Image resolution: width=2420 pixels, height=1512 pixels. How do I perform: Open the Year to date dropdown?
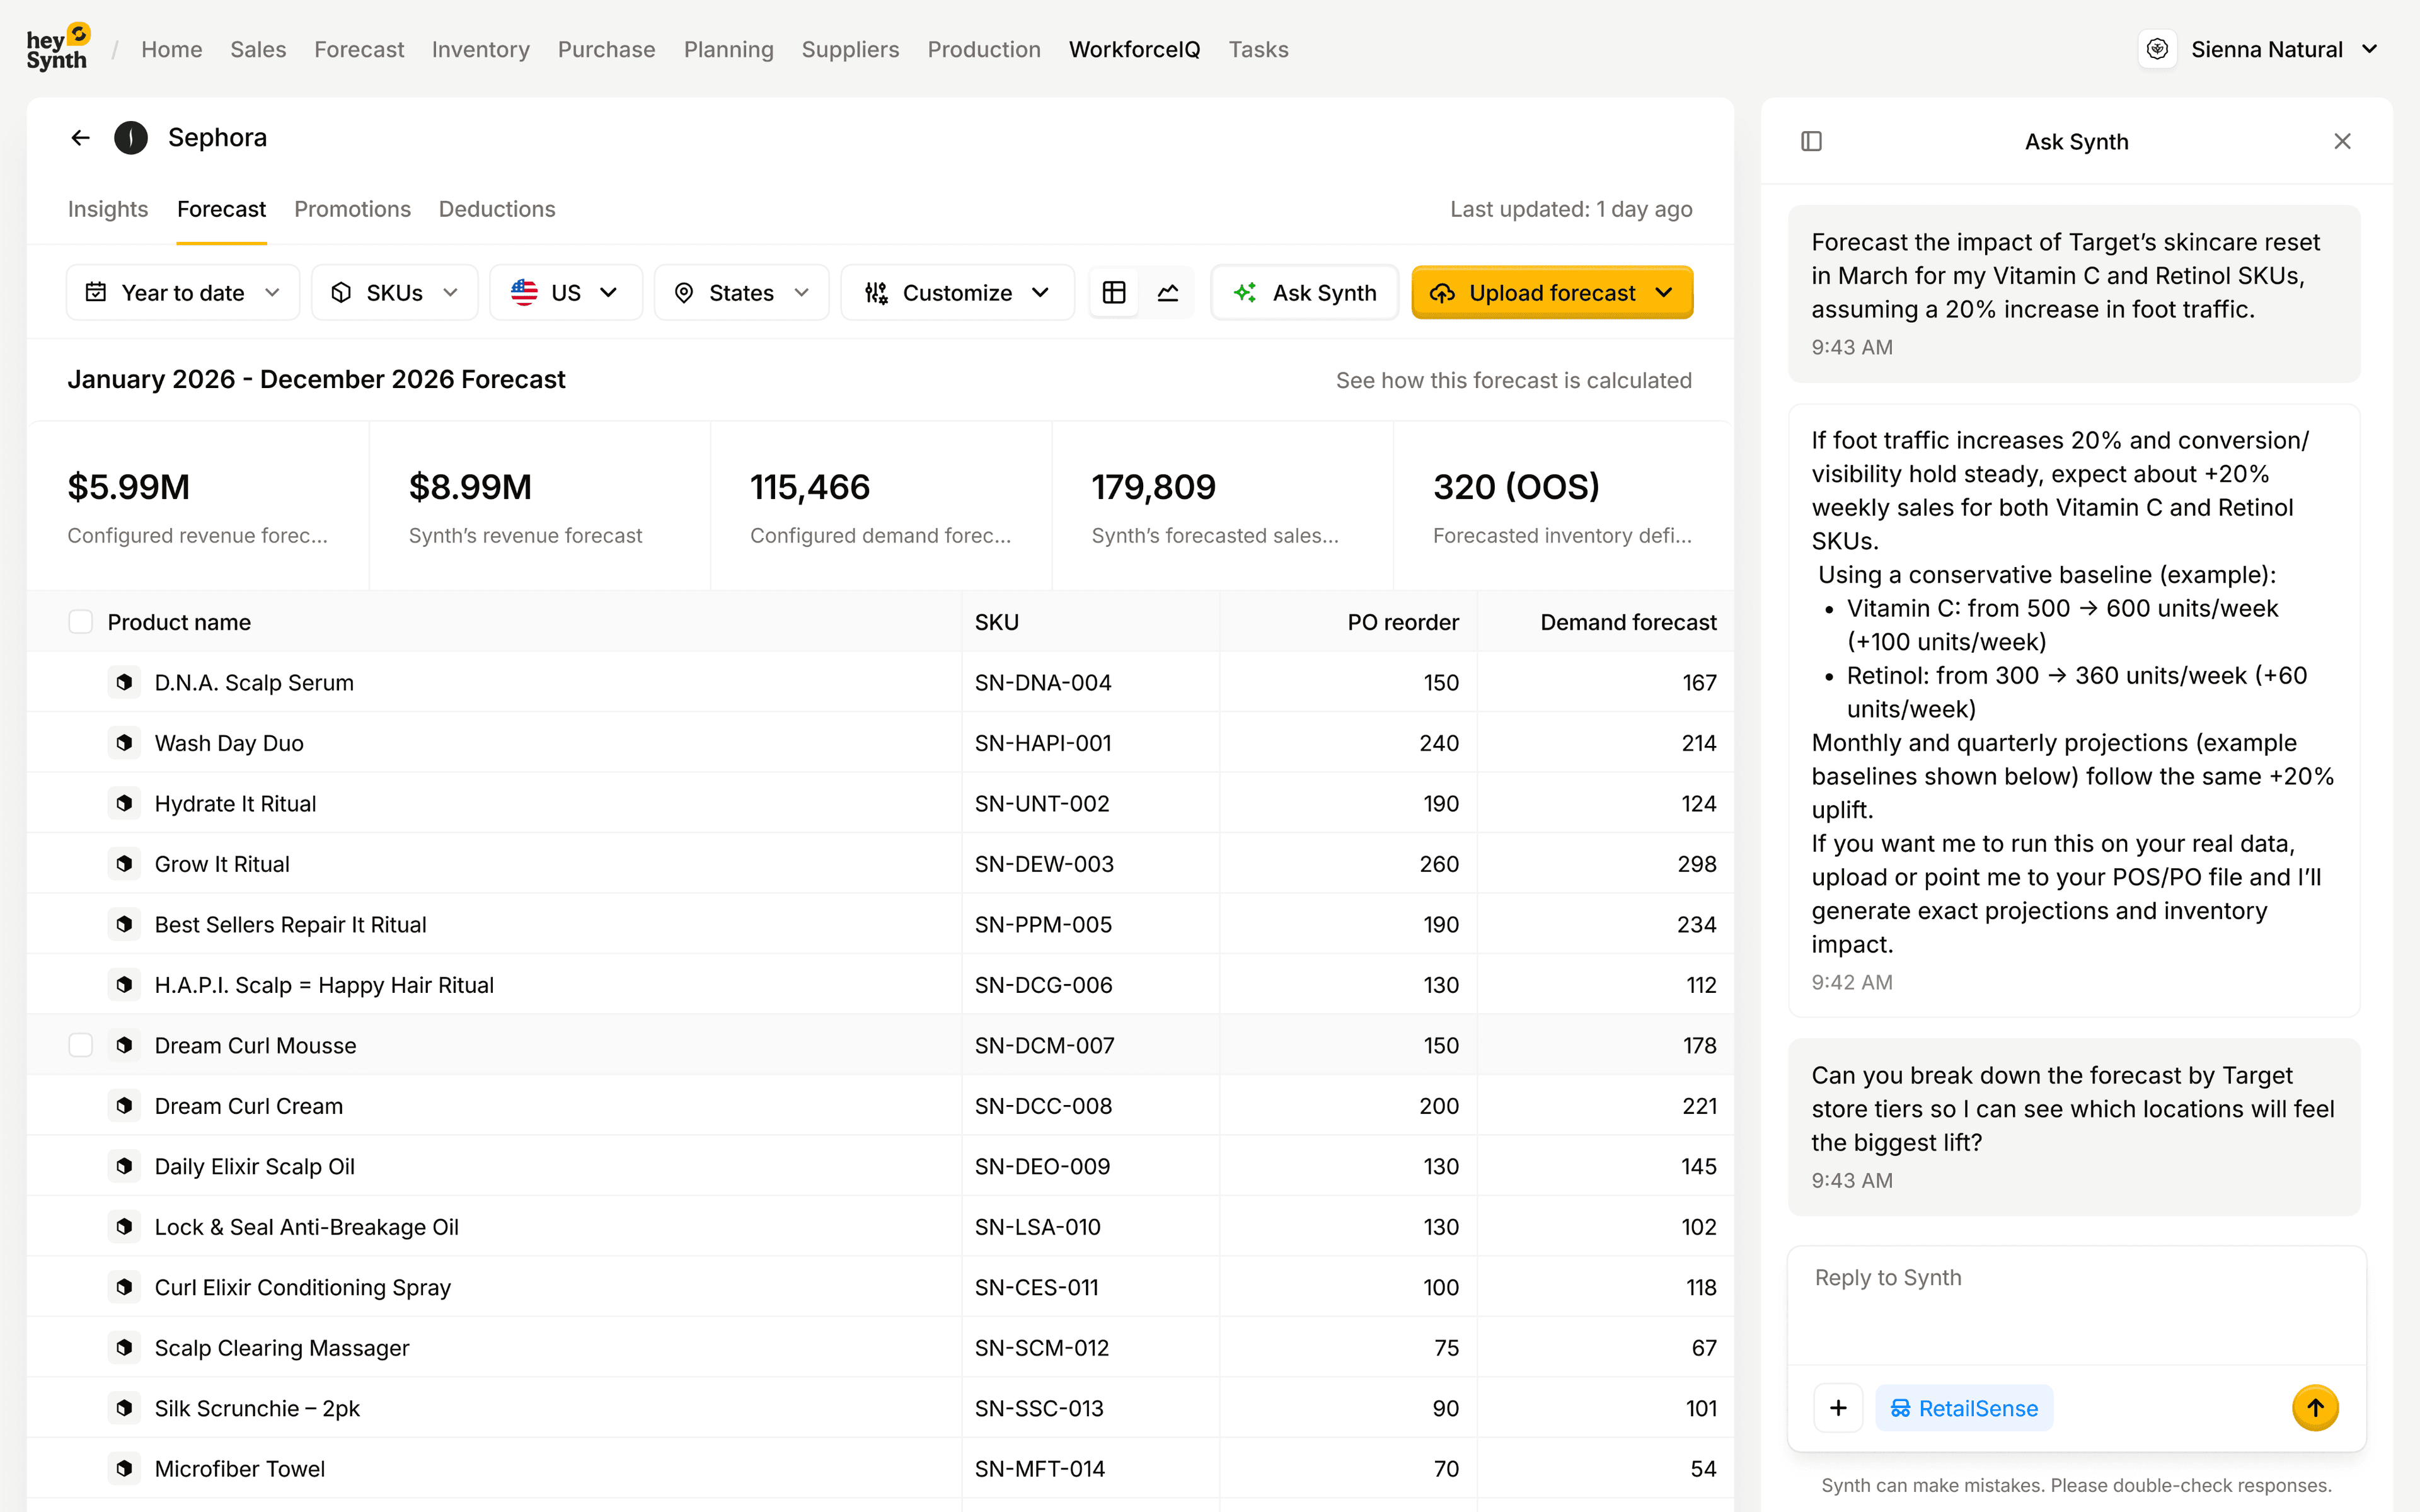[183, 292]
